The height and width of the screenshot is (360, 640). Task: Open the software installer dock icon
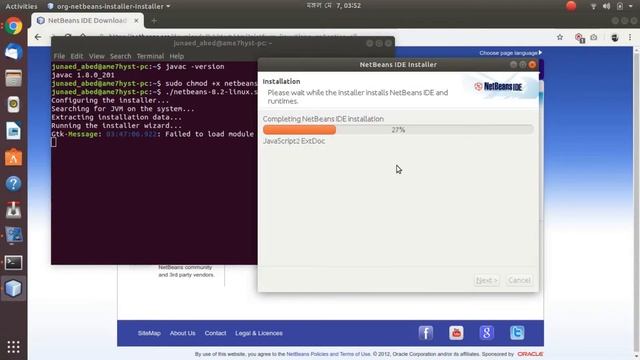[13, 210]
